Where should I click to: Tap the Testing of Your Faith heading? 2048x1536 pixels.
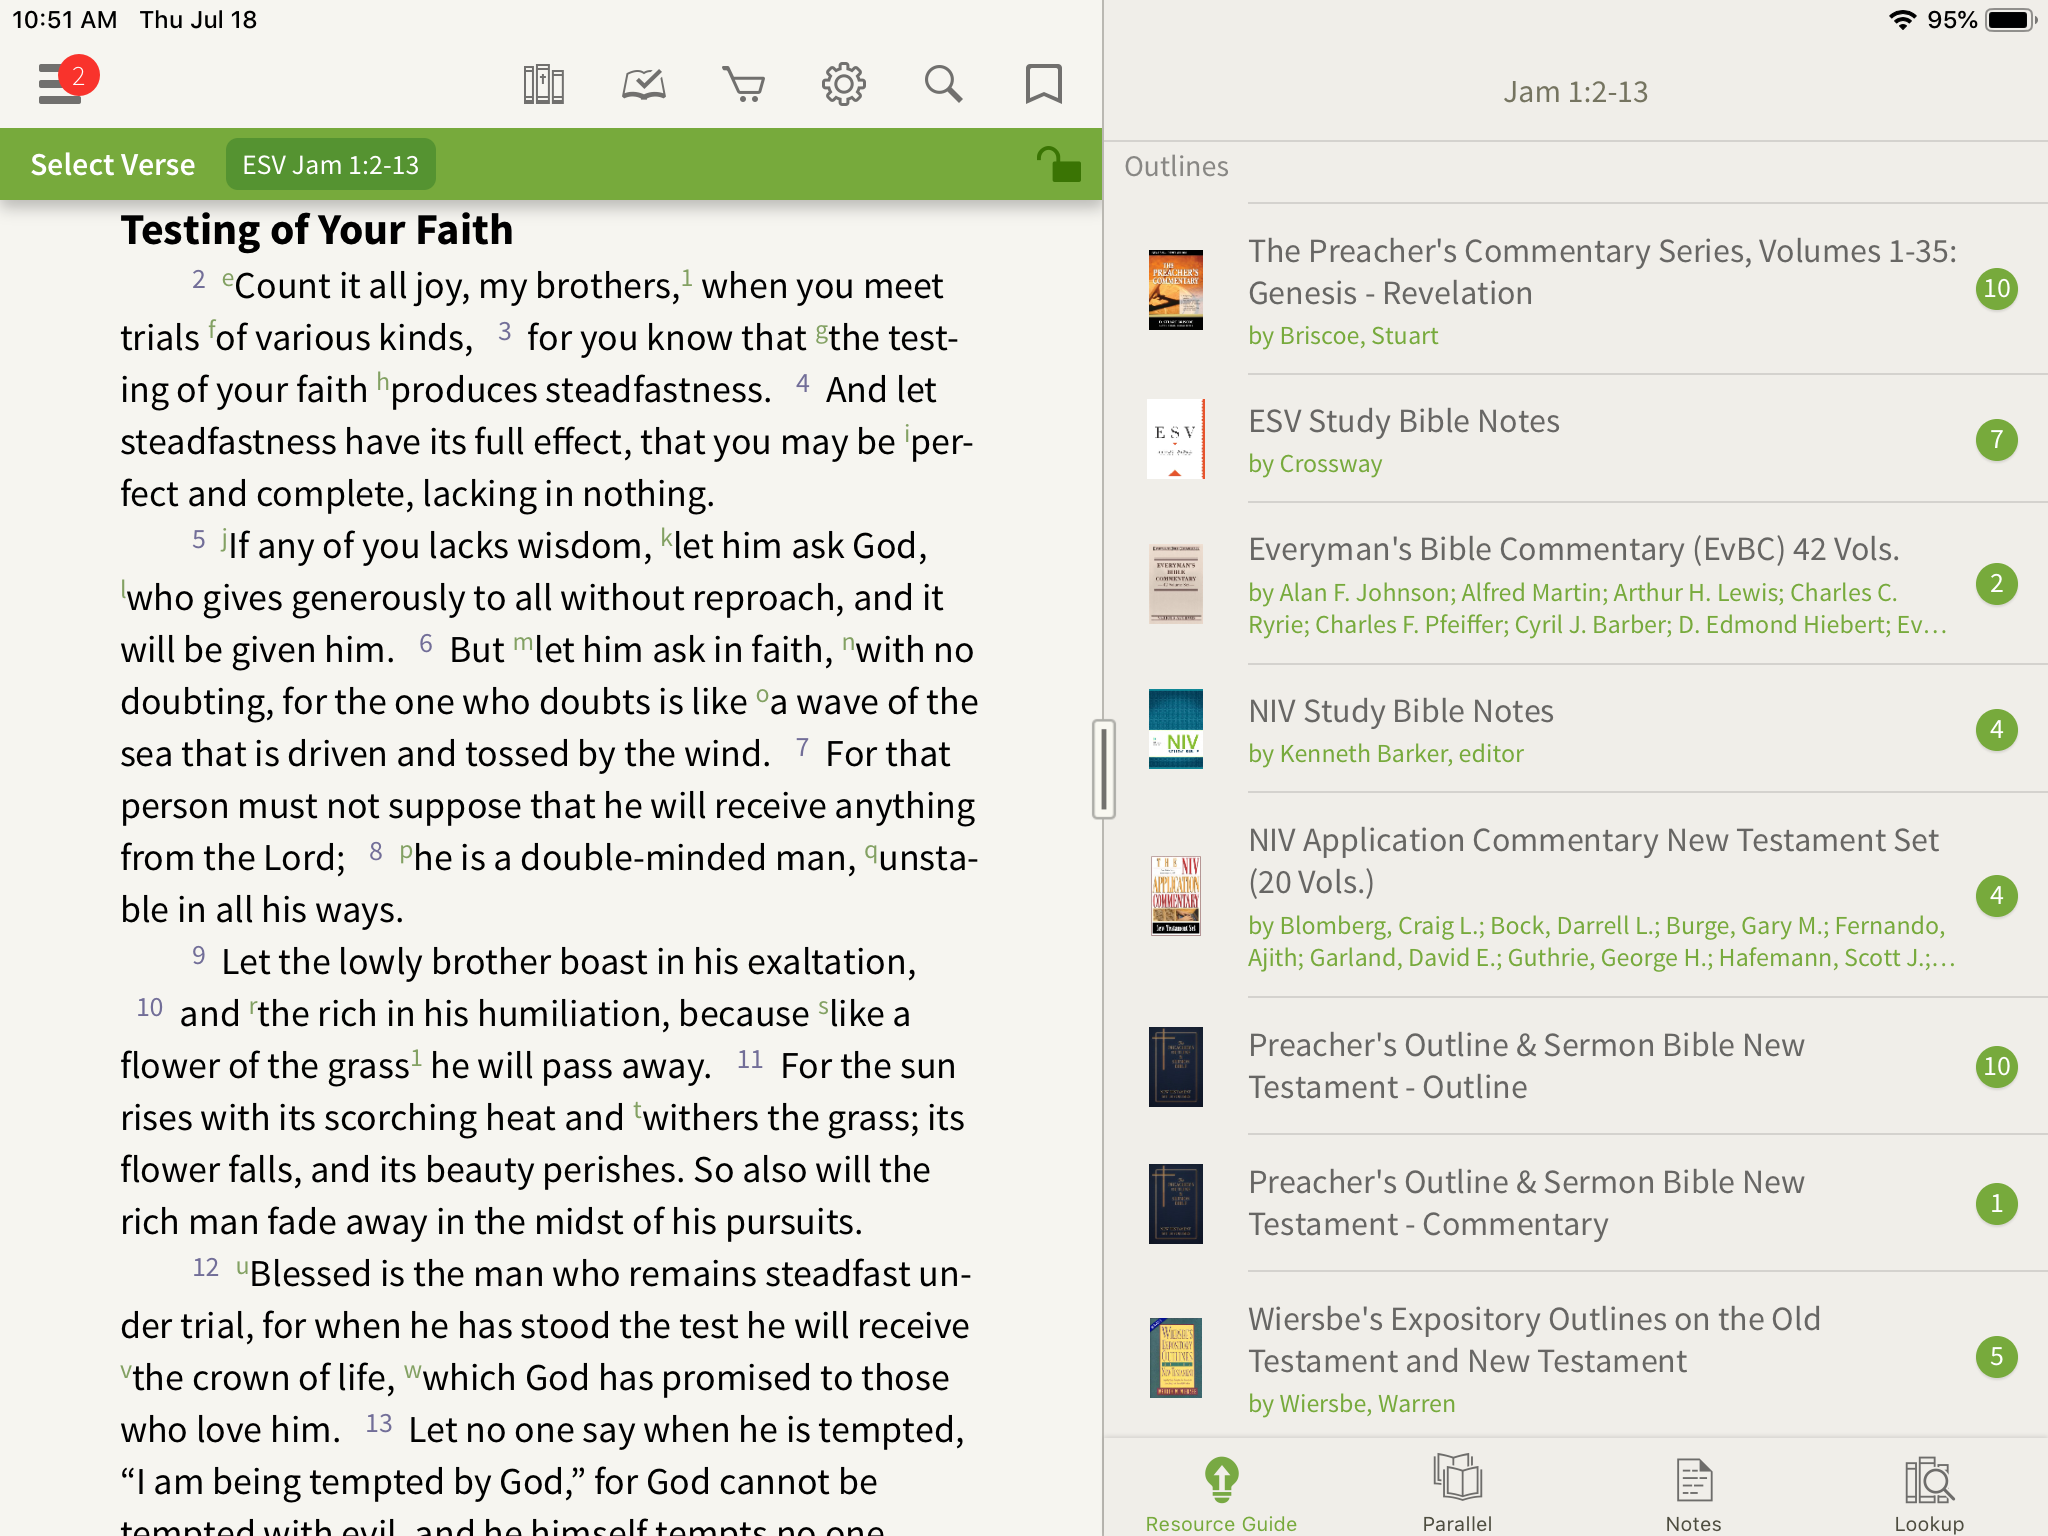click(317, 230)
